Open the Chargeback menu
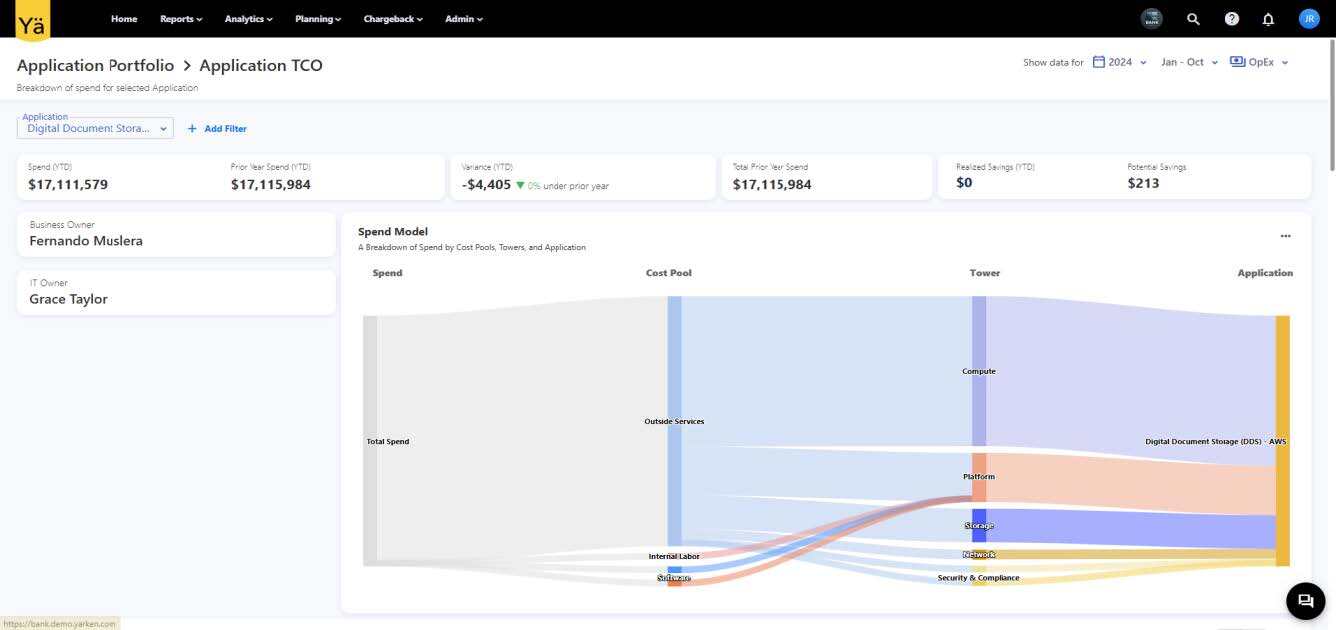 click(390, 18)
